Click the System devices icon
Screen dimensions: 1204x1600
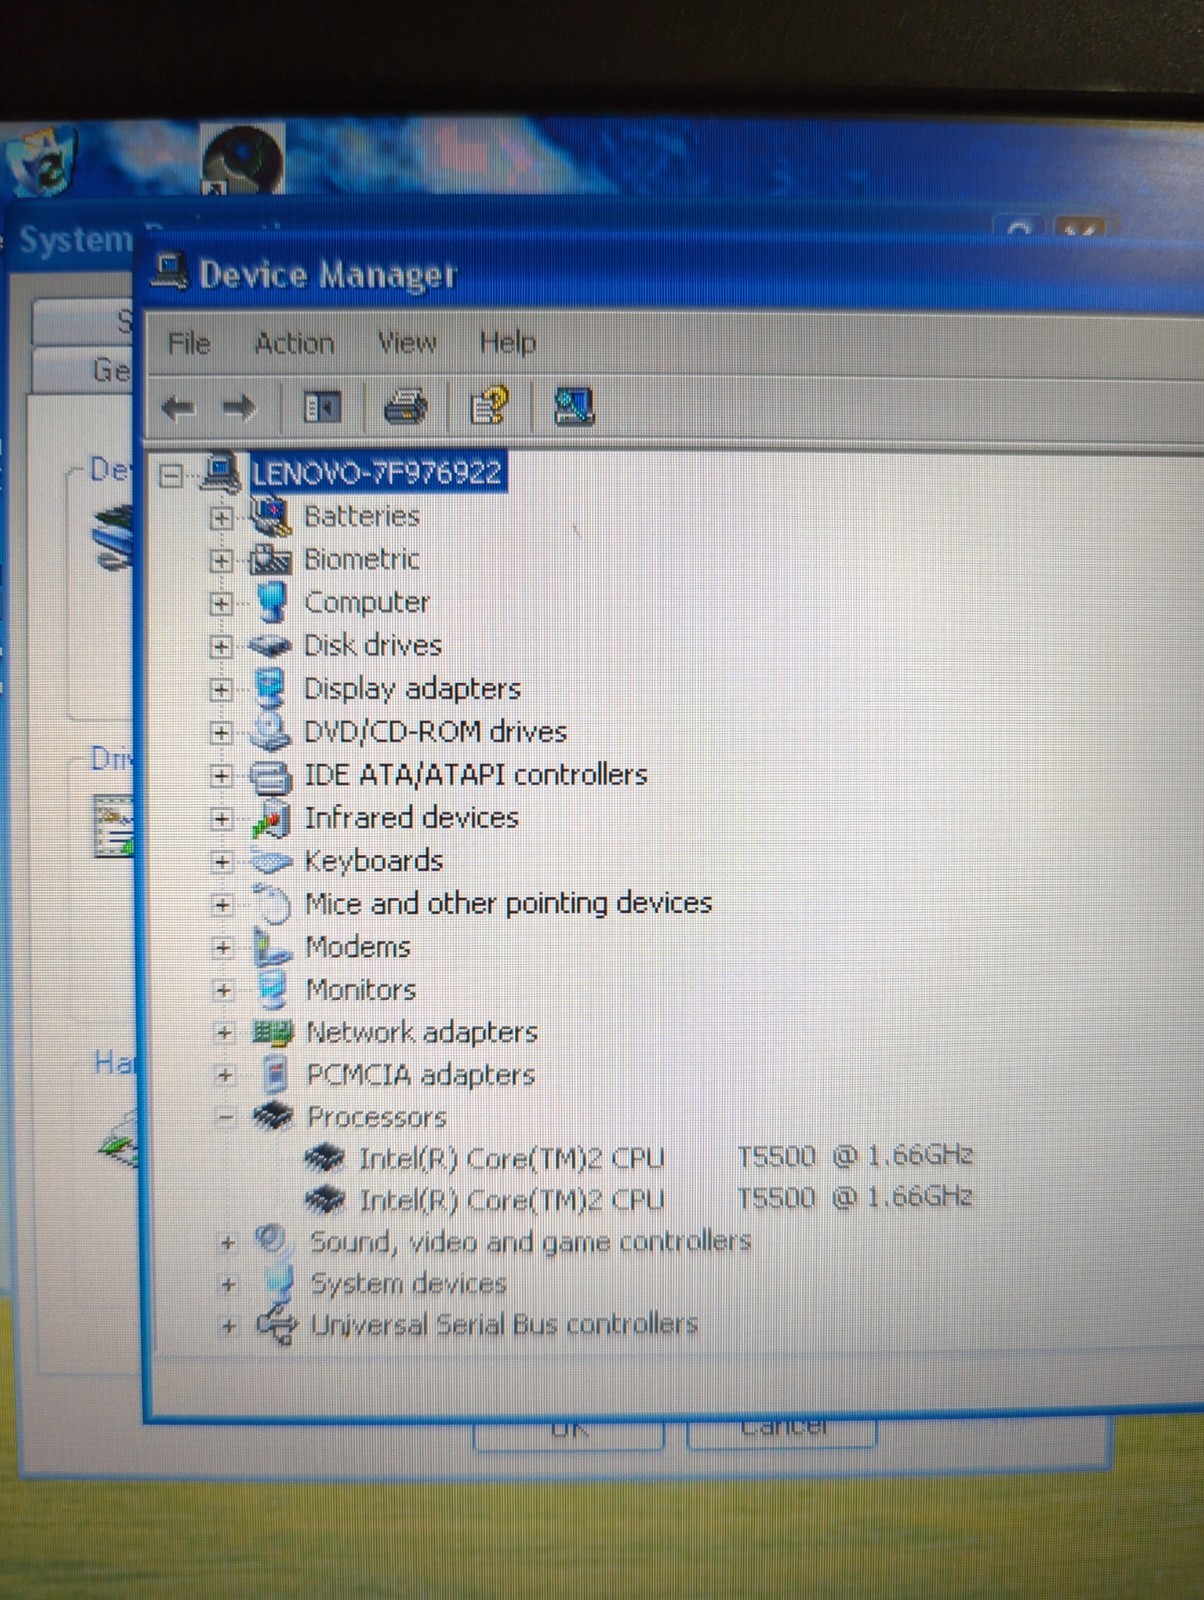[x=278, y=1282]
